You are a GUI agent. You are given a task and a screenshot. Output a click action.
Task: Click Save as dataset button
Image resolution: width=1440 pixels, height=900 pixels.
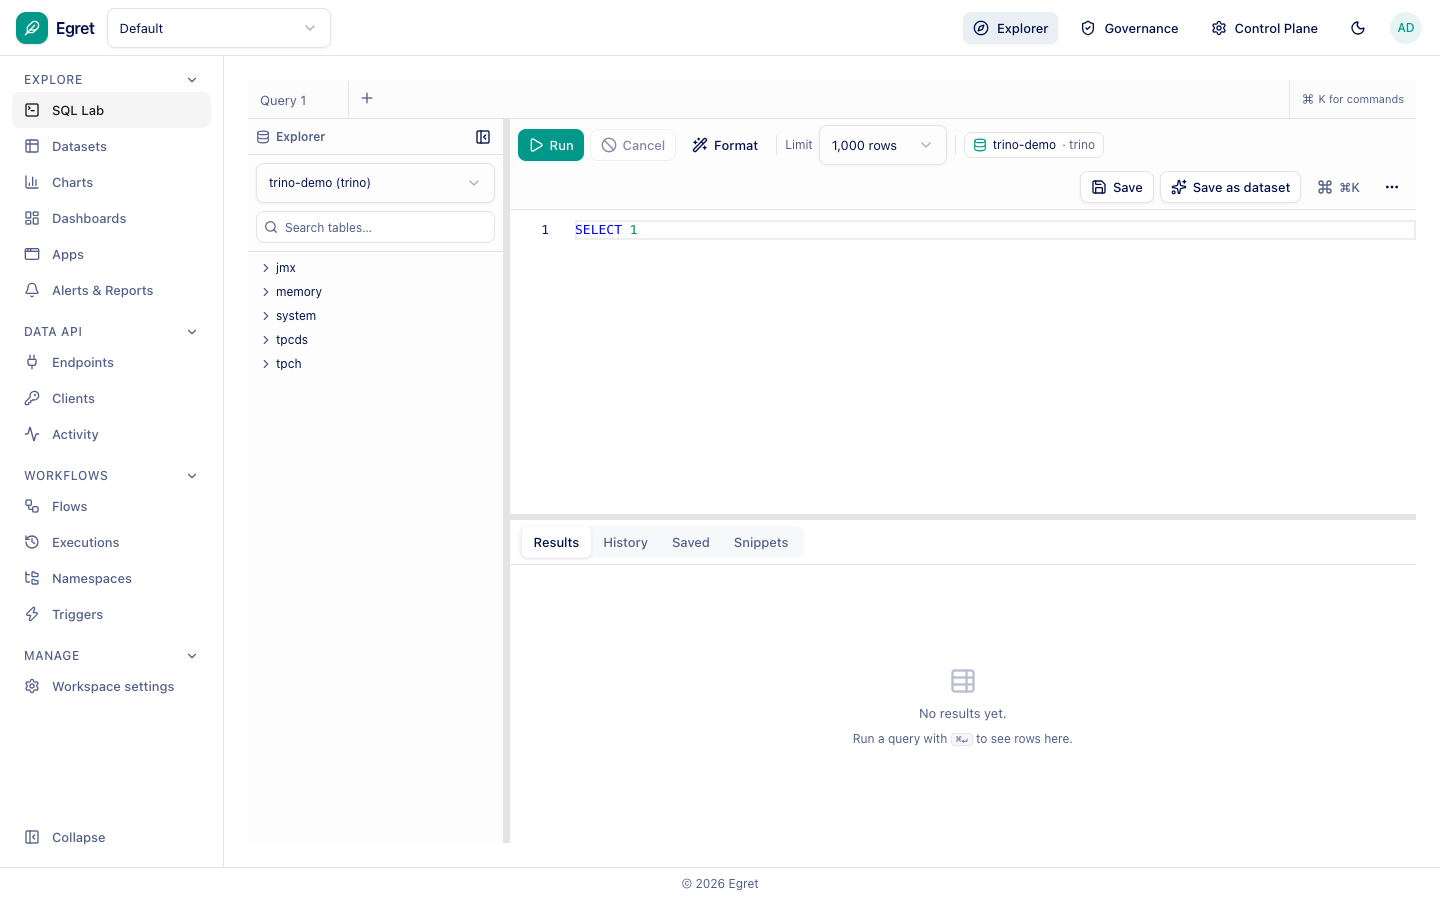[1230, 187]
